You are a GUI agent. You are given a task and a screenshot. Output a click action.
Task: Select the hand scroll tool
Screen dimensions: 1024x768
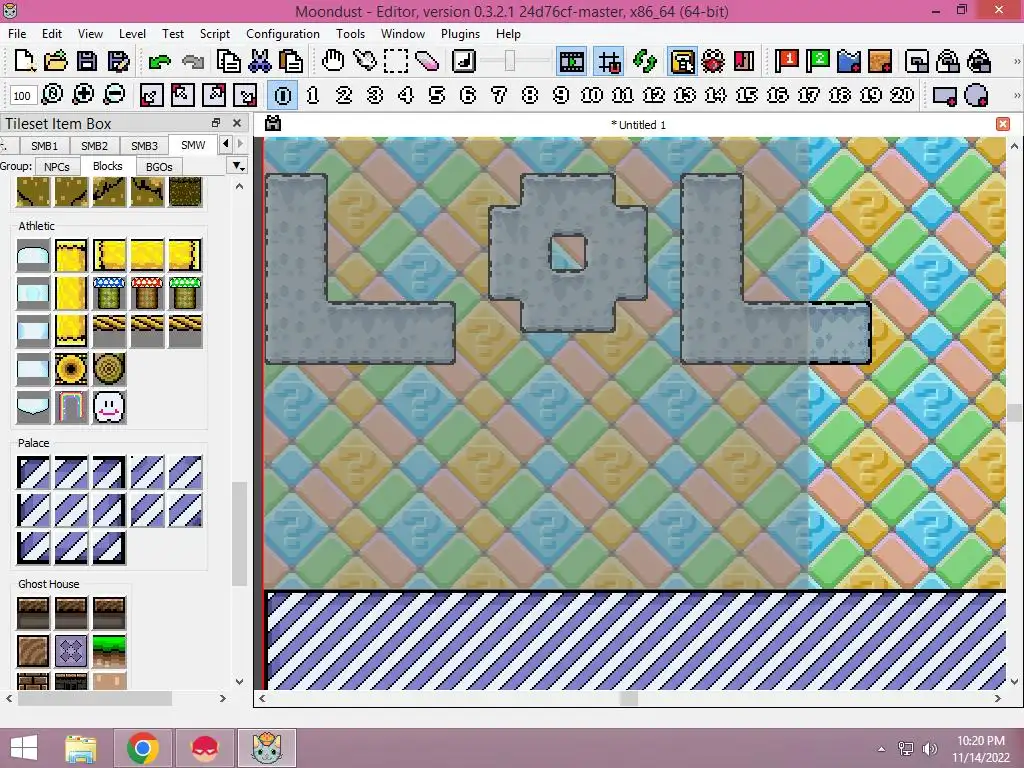[333, 61]
